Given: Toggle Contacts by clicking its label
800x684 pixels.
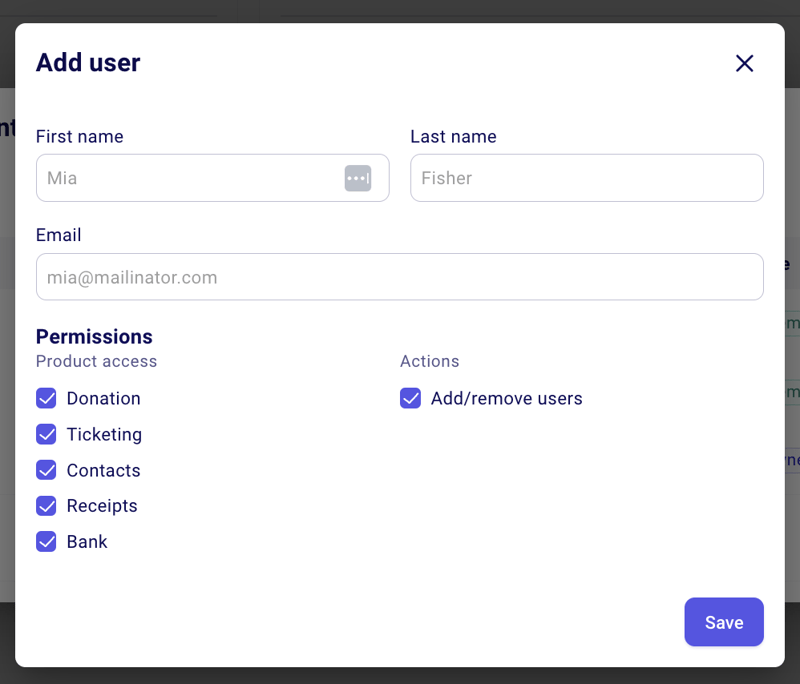Looking at the screenshot, I should point(103,470).
